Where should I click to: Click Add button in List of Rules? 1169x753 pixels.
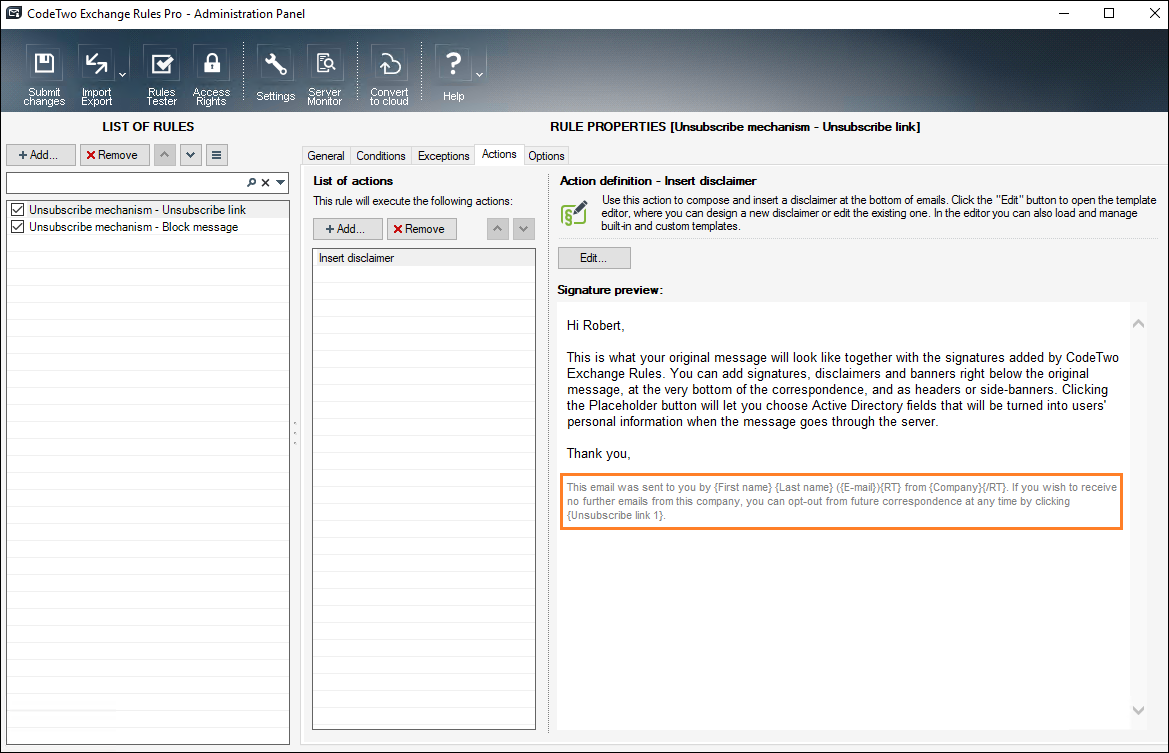point(41,155)
